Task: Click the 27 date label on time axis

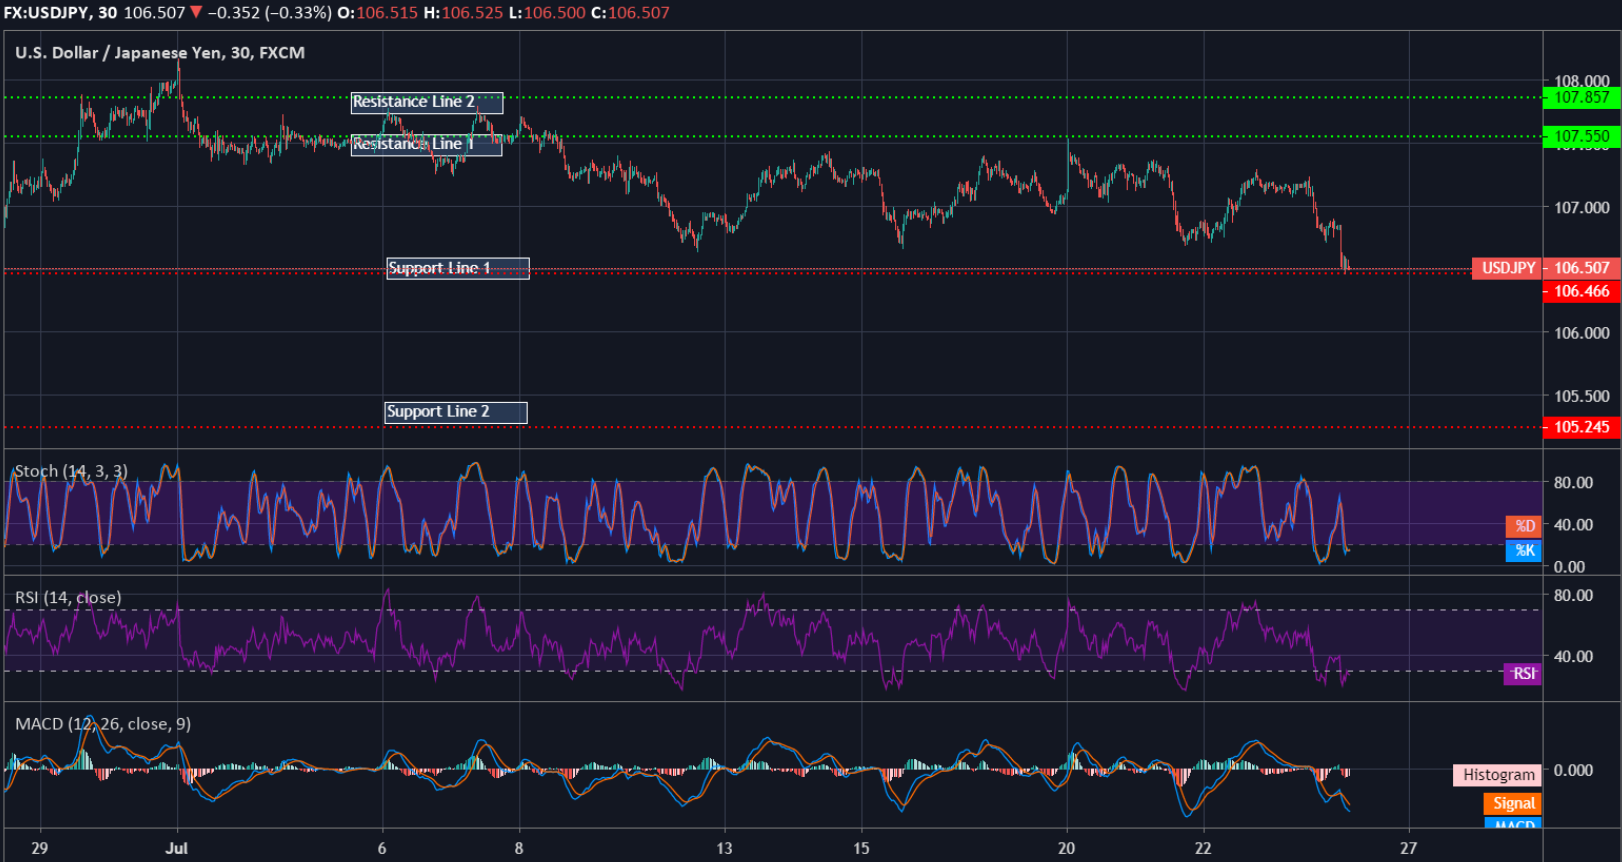Action: (x=1408, y=848)
